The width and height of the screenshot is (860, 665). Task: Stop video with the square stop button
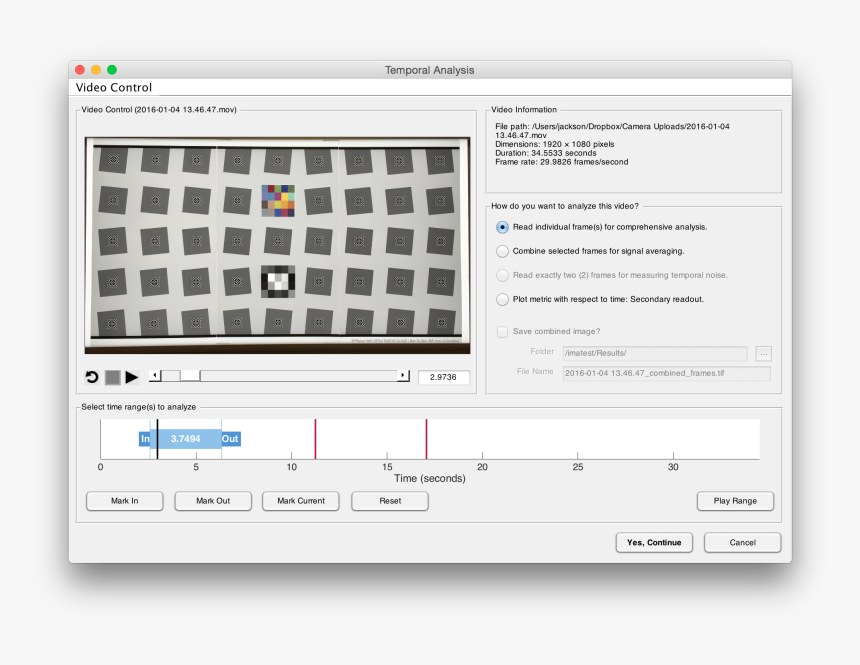[112, 377]
